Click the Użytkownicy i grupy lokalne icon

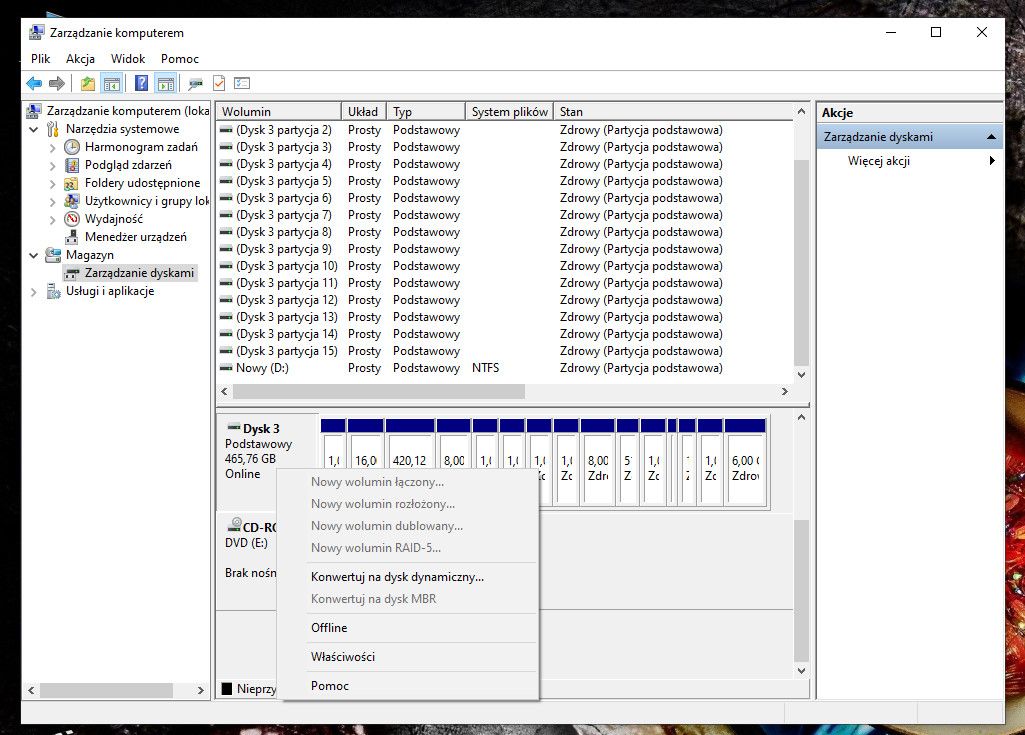click(72, 201)
